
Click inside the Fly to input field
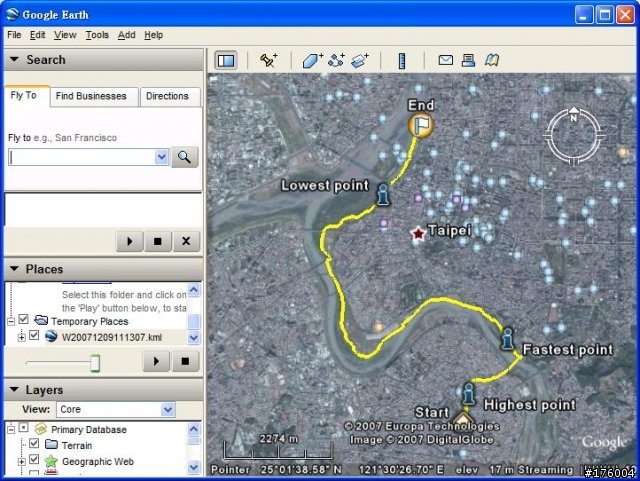coord(82,157)
